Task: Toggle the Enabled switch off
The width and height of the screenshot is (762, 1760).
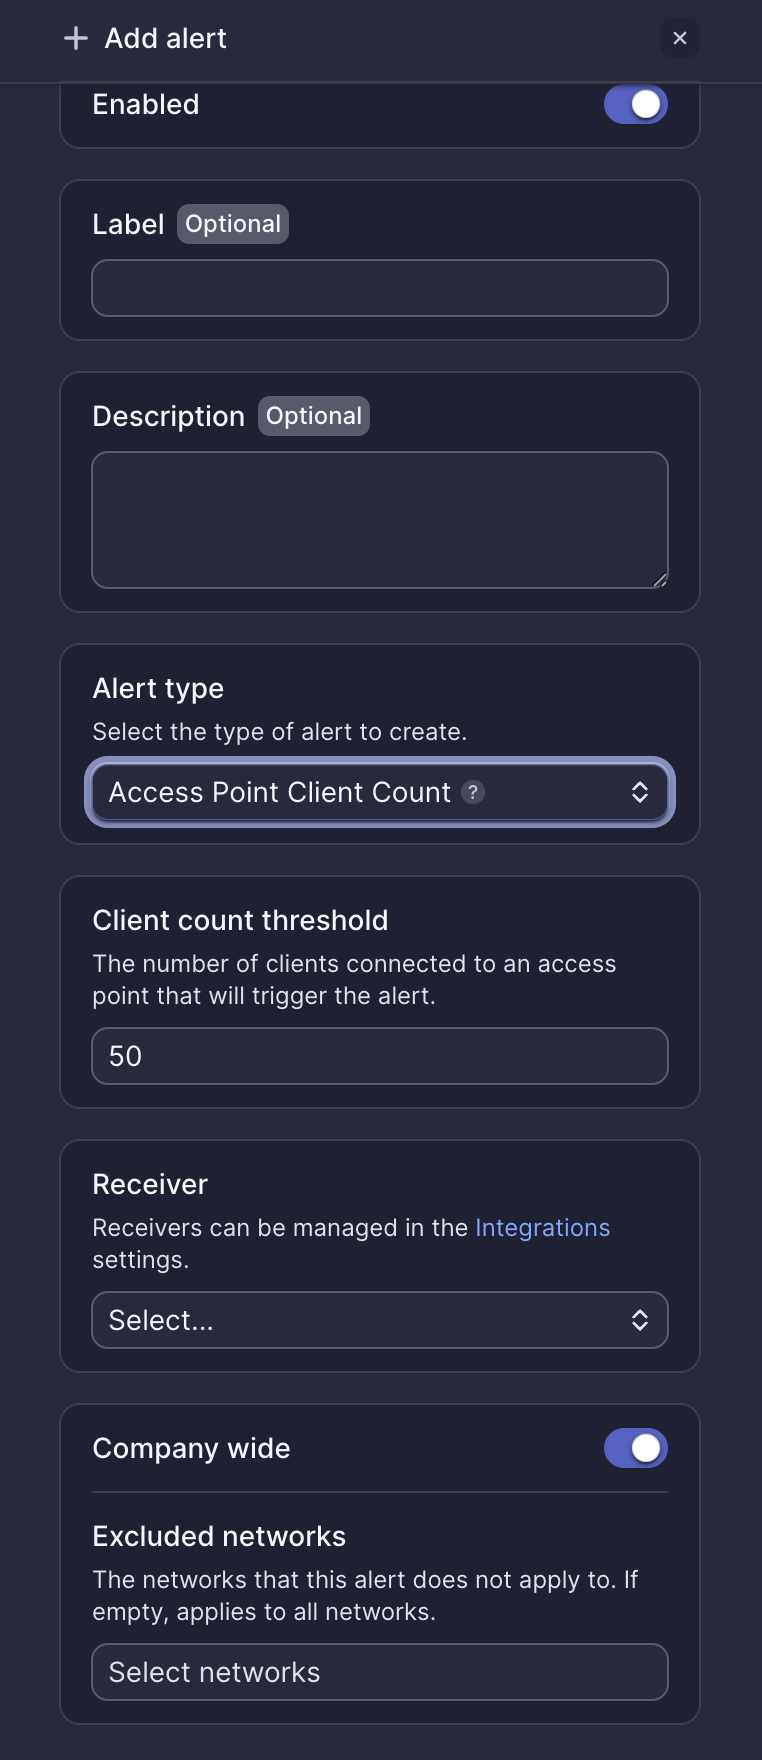Action: [x=636, y=104]
